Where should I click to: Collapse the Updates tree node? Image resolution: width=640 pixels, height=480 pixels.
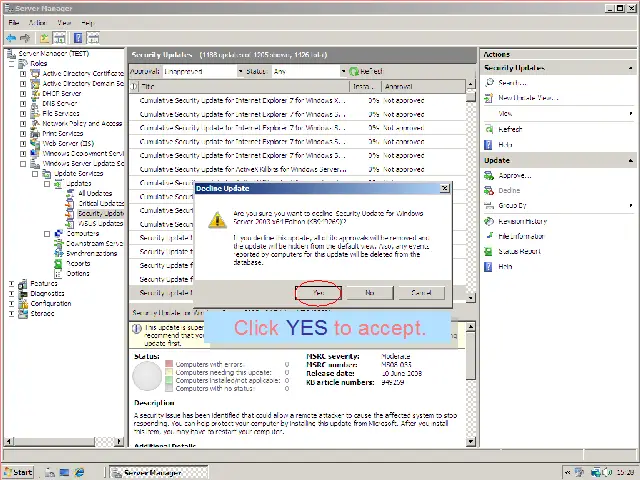[47, 183]
